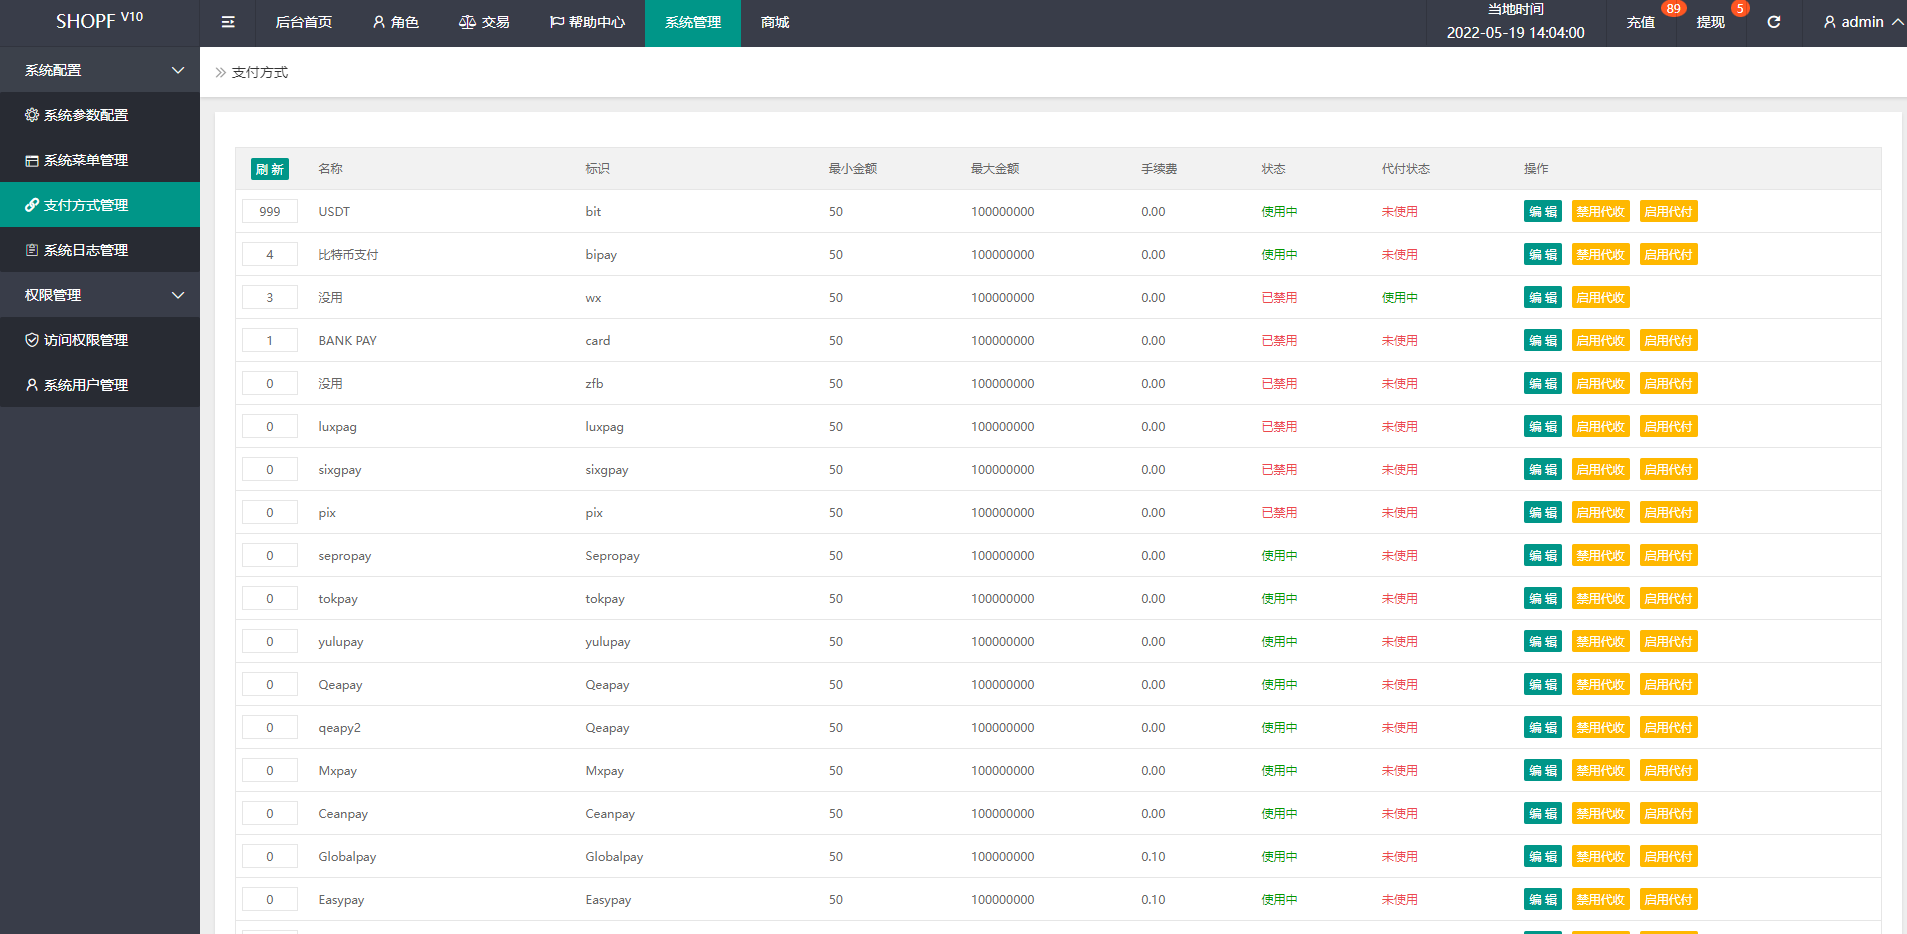Click the green 刷新 button
The width and height of the screenshot is (1907, 934).
pyautogui.click(x=269, y=169)
